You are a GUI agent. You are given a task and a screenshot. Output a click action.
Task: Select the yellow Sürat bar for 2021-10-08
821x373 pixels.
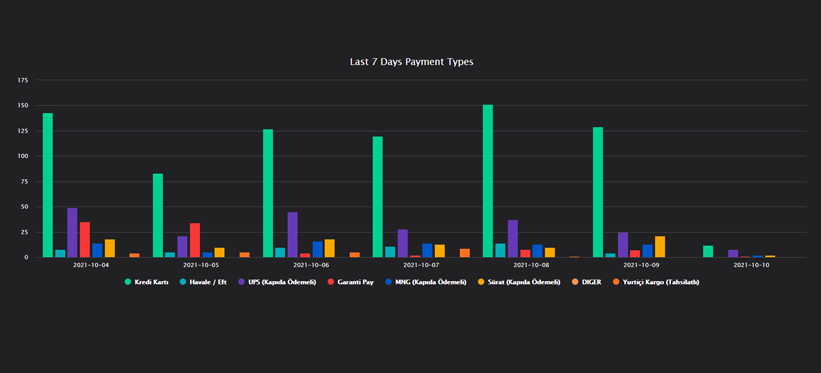[550, 253]
